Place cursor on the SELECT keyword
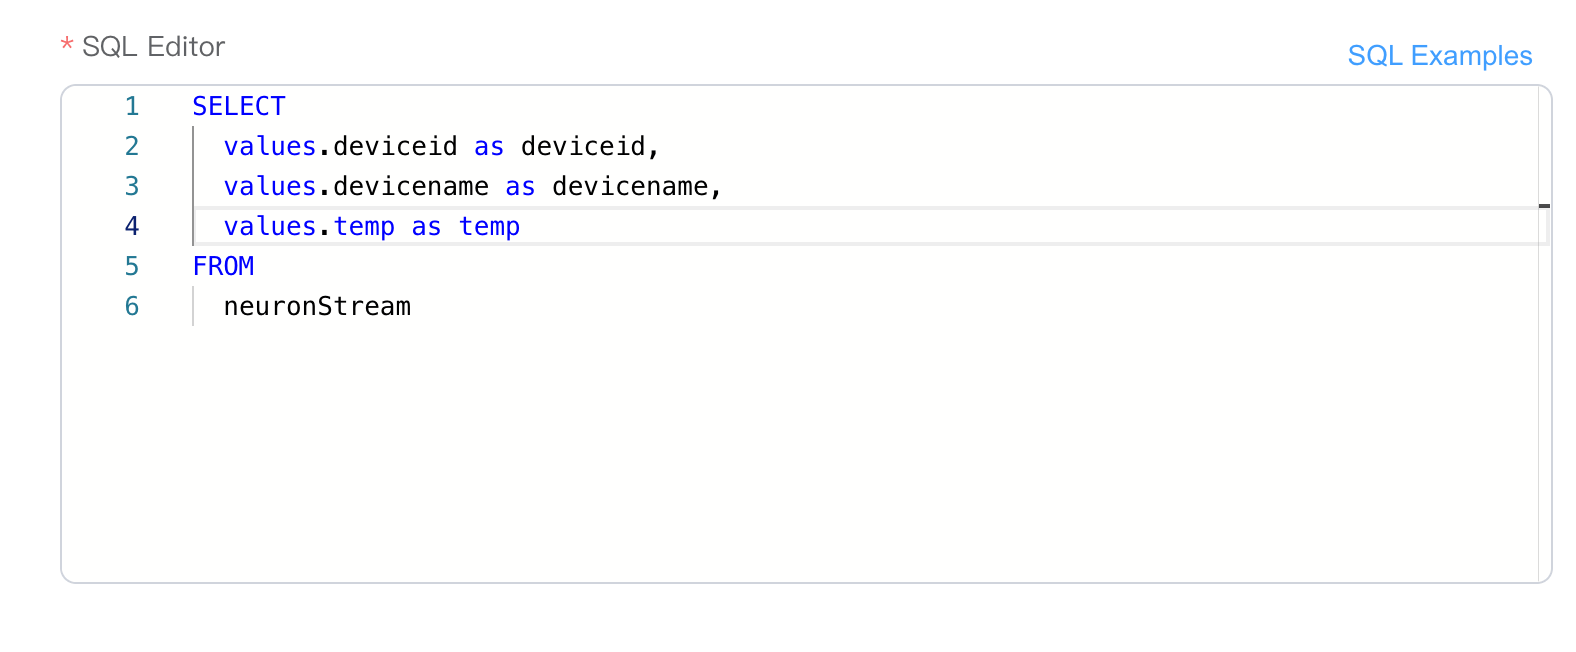 point(238,106)
